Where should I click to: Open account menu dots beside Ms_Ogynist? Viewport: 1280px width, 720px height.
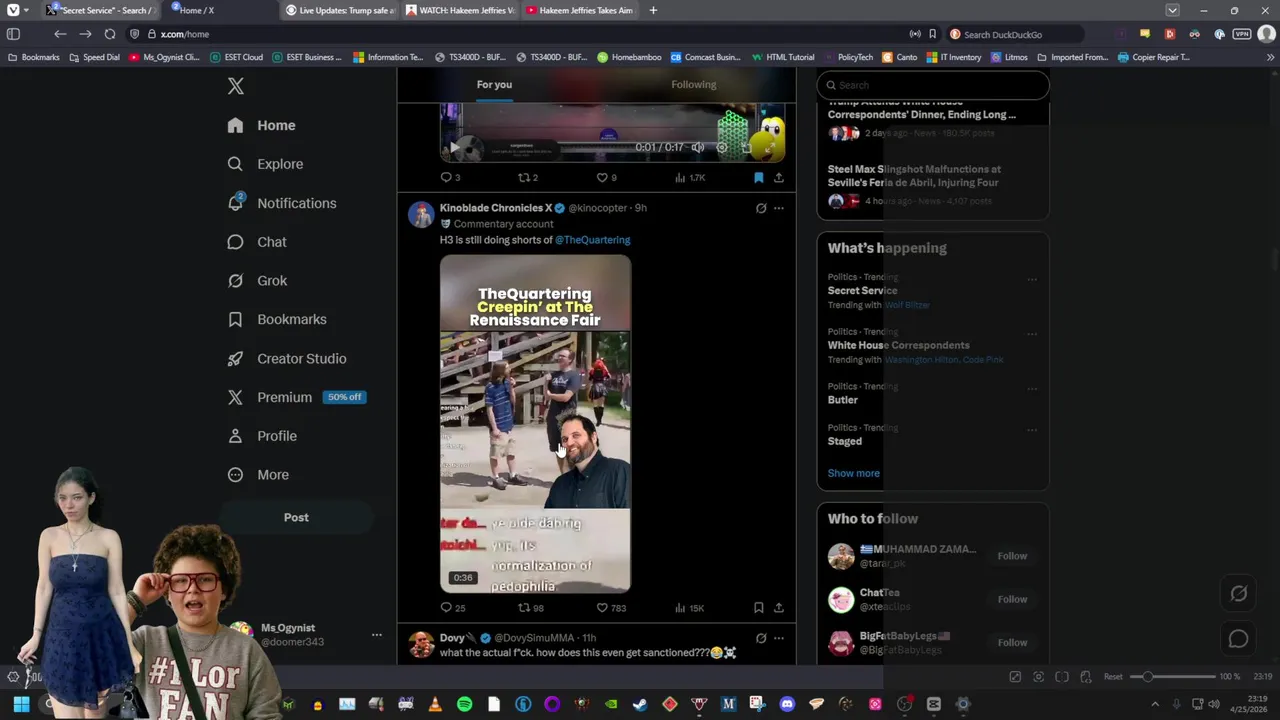[x=377, y=635]
